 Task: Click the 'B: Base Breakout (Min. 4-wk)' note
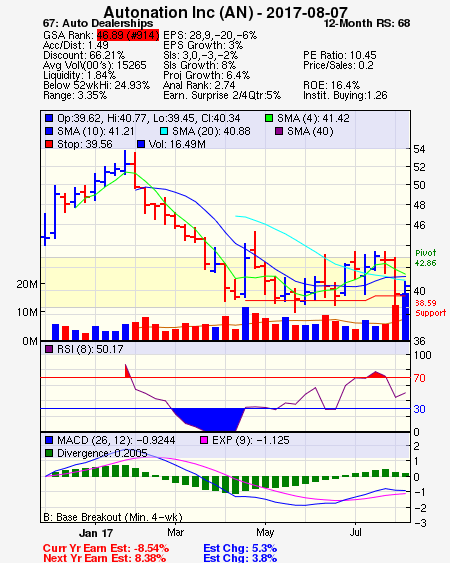coord(113,517)
